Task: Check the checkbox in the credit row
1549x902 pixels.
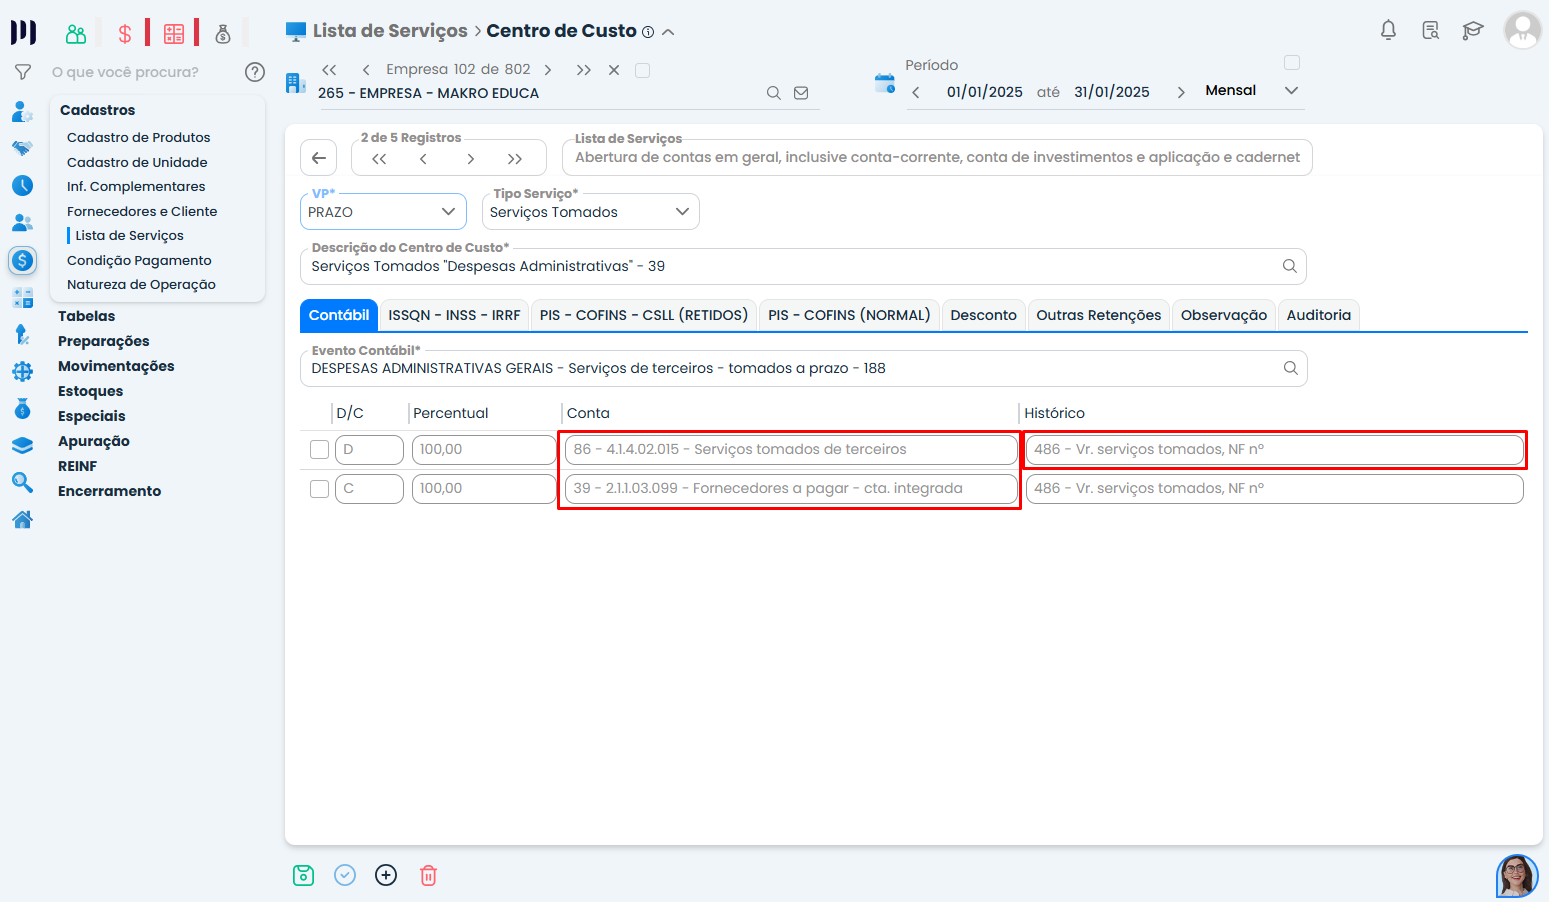Action: [x=320, y=489]
